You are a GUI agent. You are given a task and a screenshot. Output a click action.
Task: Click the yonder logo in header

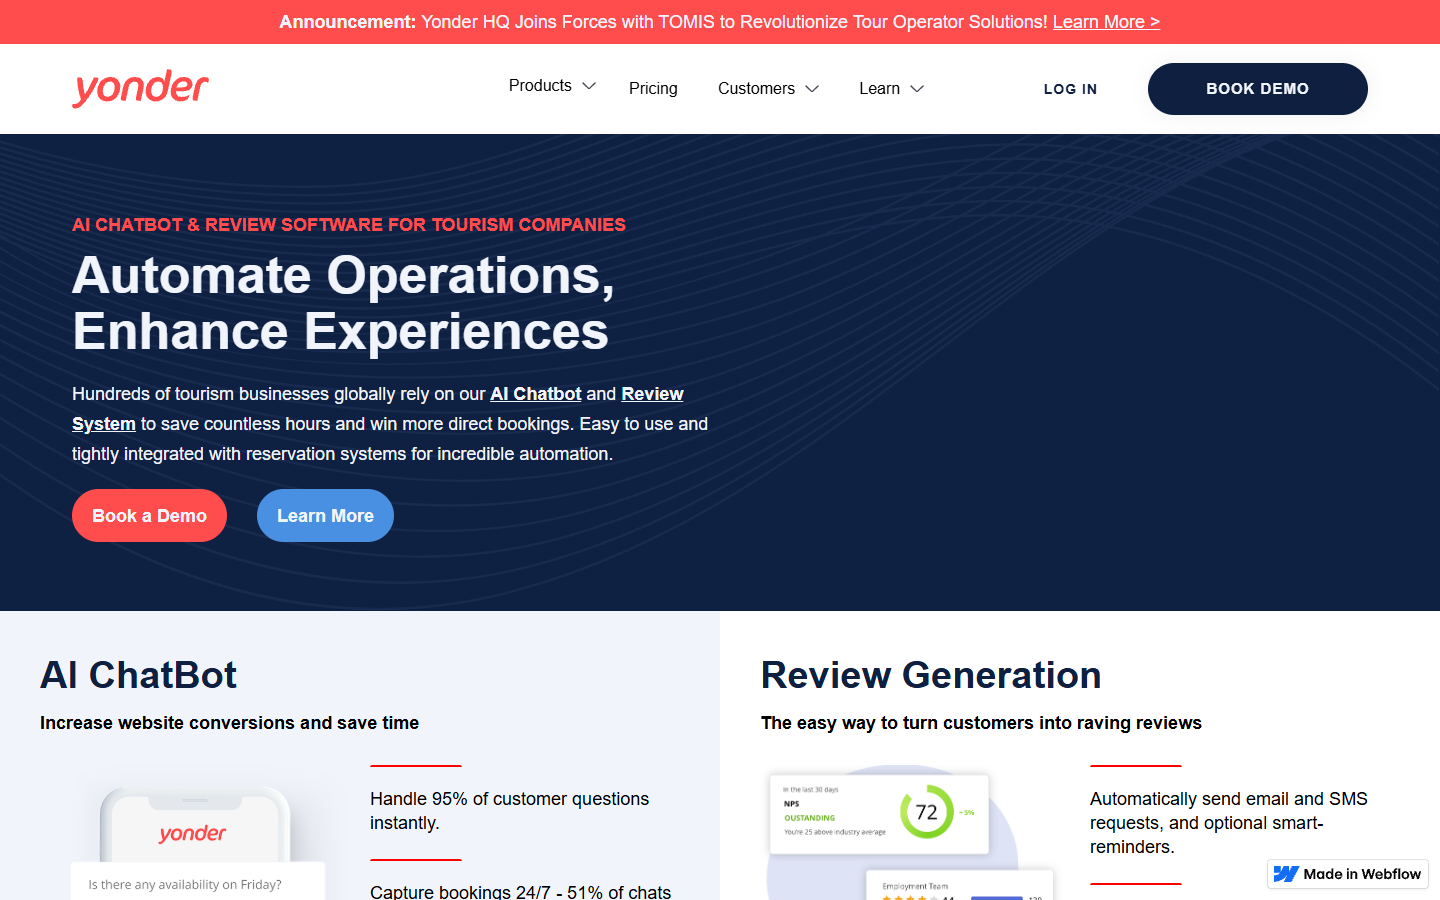[x=140, y=88]
